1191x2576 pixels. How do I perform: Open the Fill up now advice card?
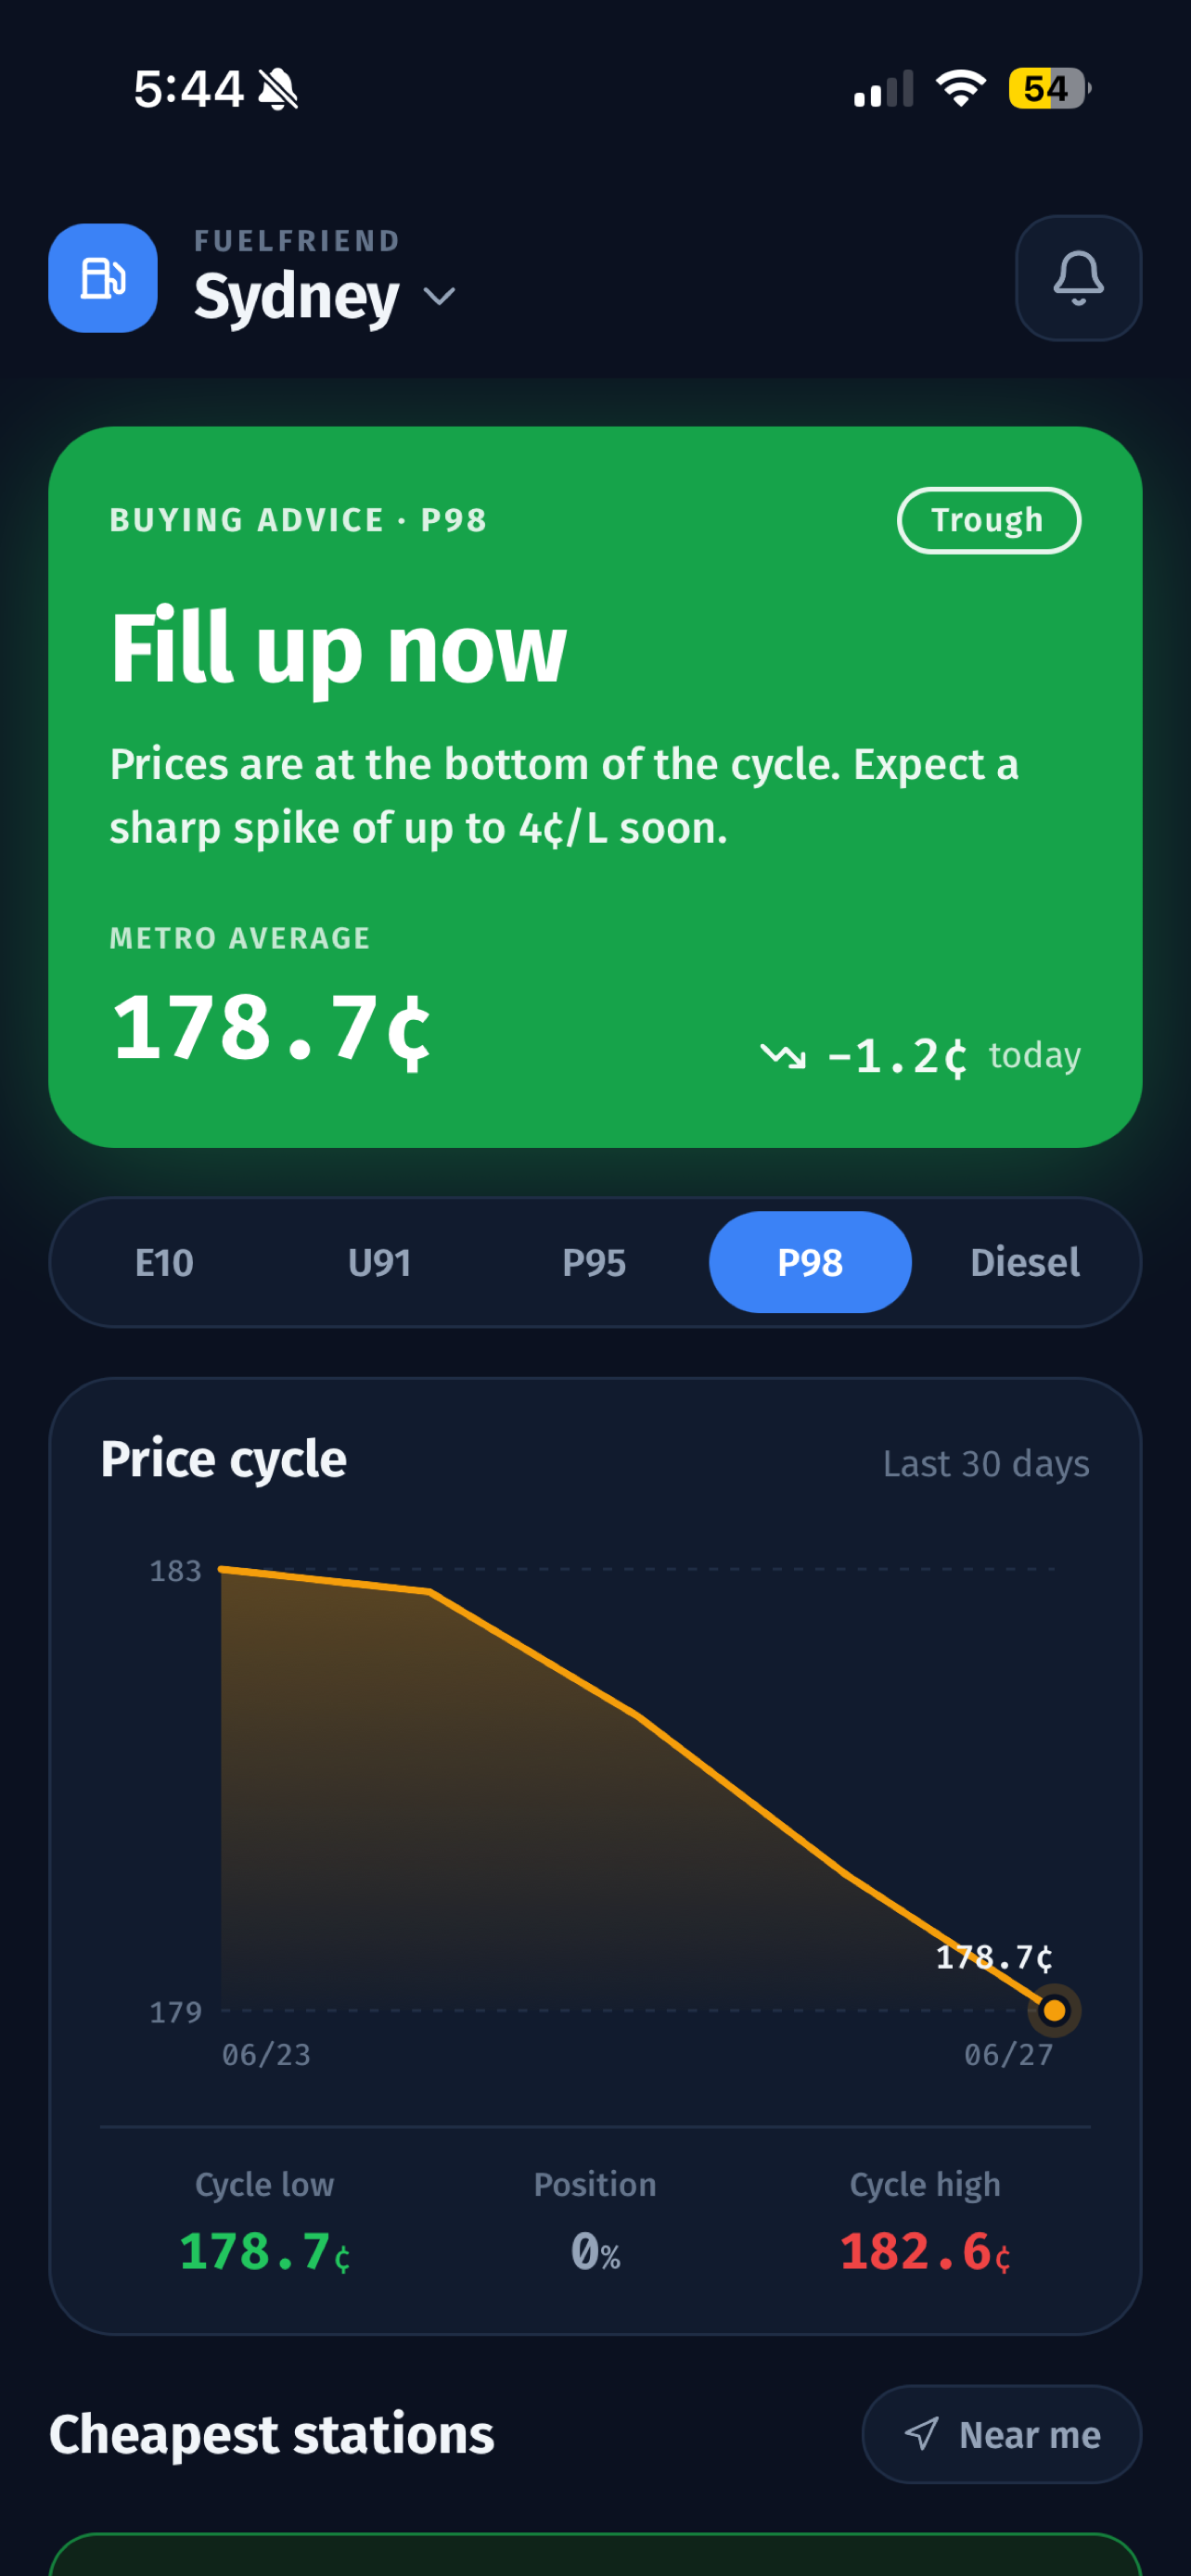coord(595,787)
